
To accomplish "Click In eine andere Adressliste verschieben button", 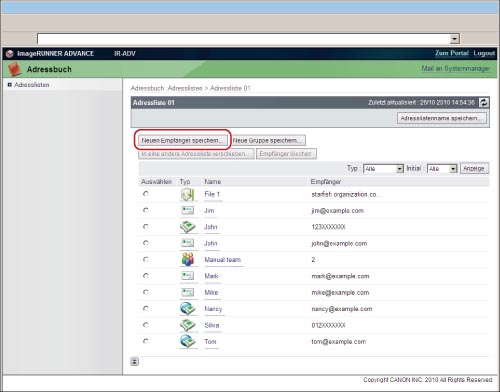I will coord(196,154).
